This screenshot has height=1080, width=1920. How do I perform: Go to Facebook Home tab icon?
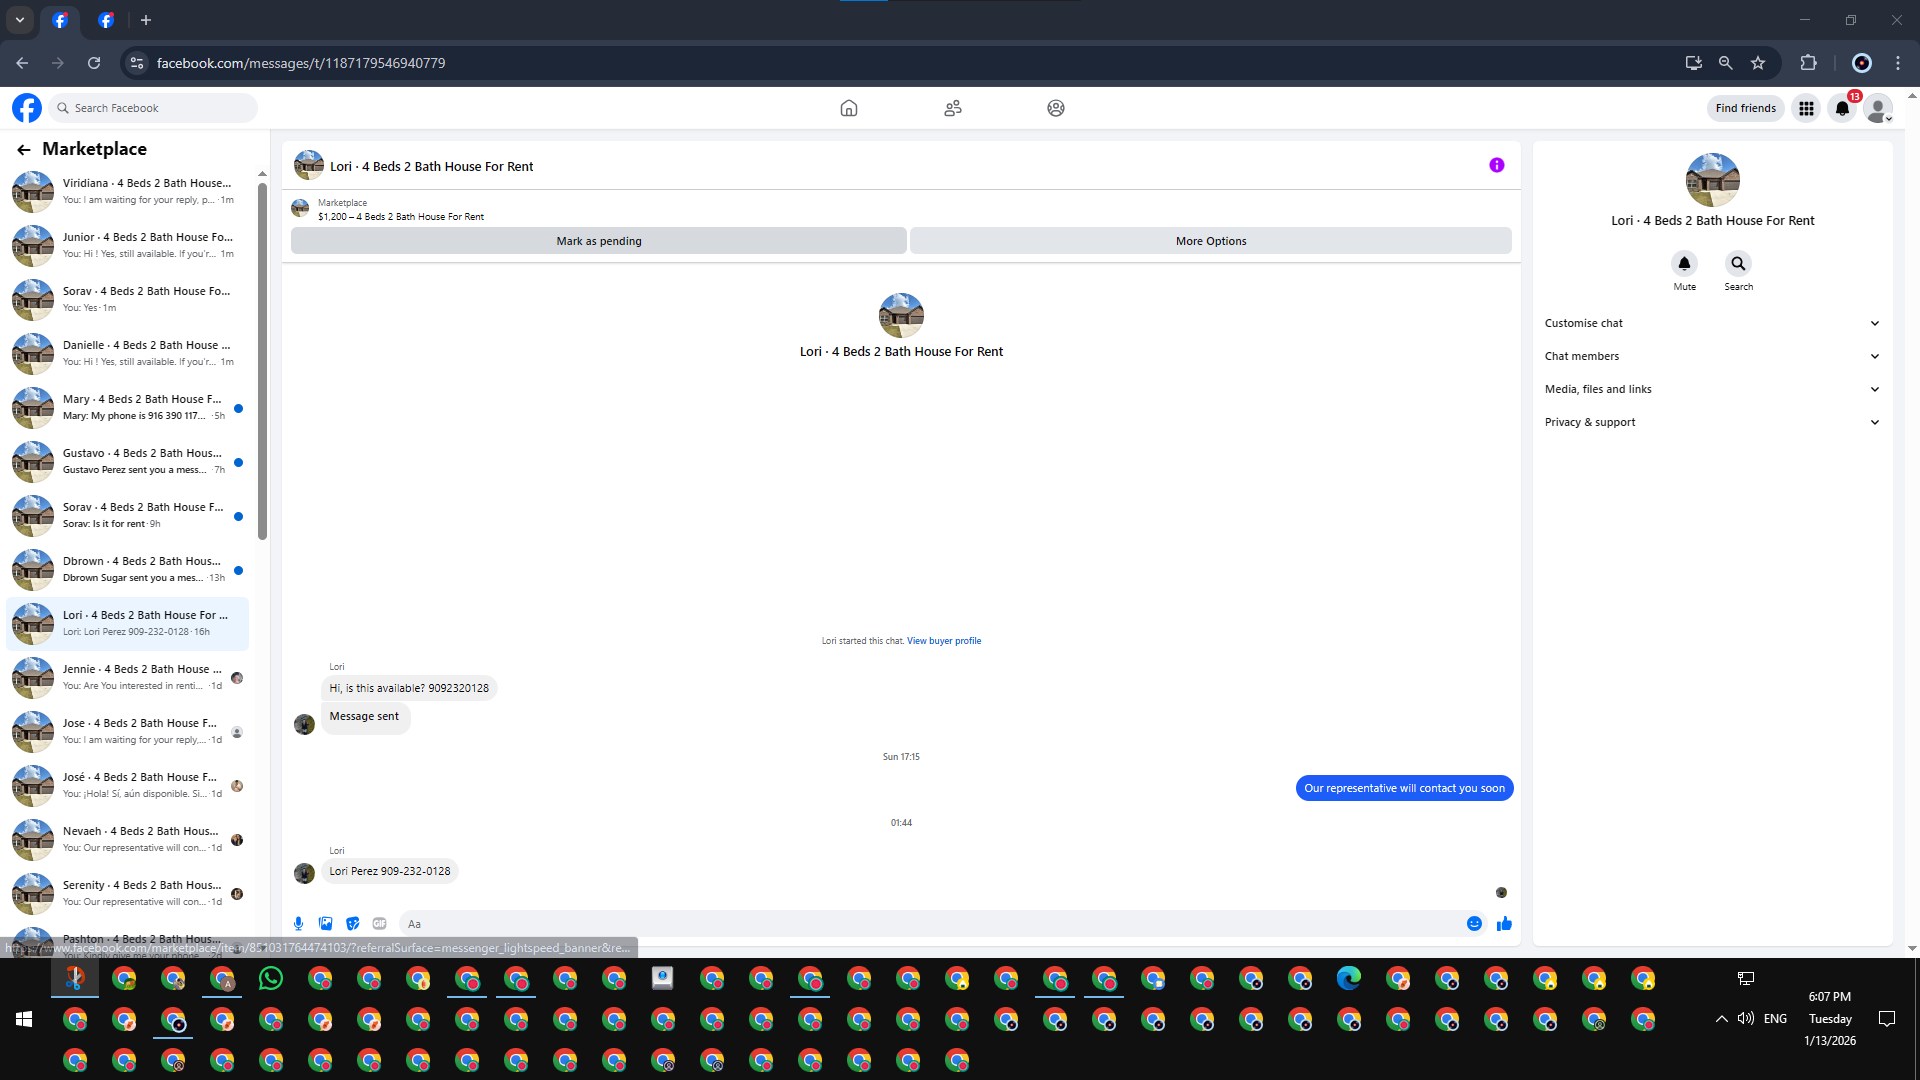click(848, 108)
